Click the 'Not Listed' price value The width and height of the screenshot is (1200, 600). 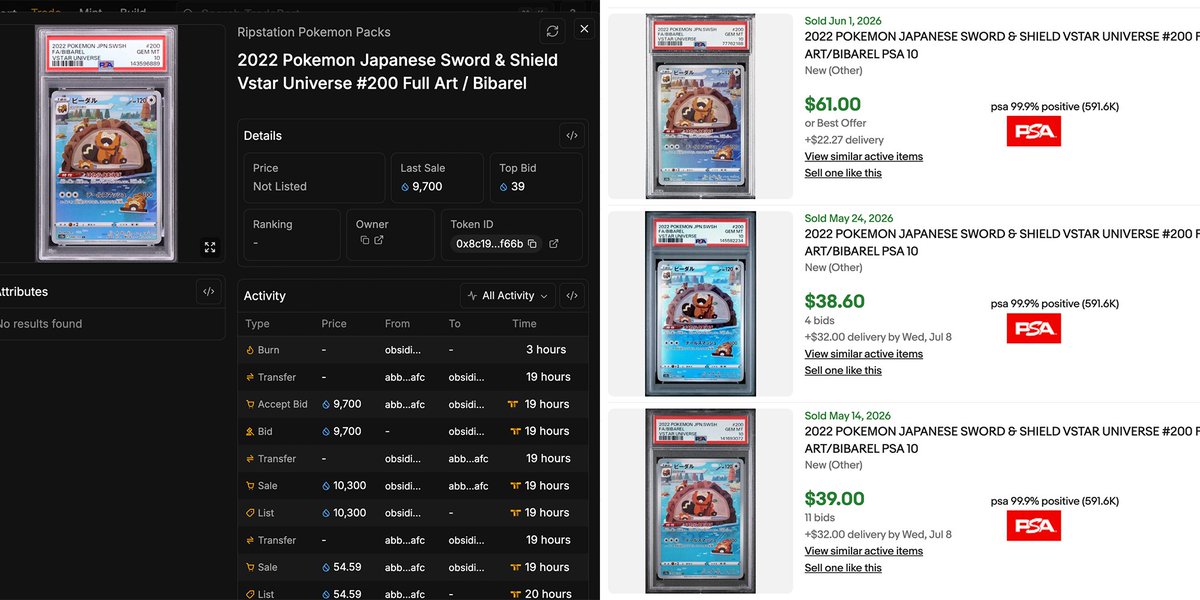[280, 186]
